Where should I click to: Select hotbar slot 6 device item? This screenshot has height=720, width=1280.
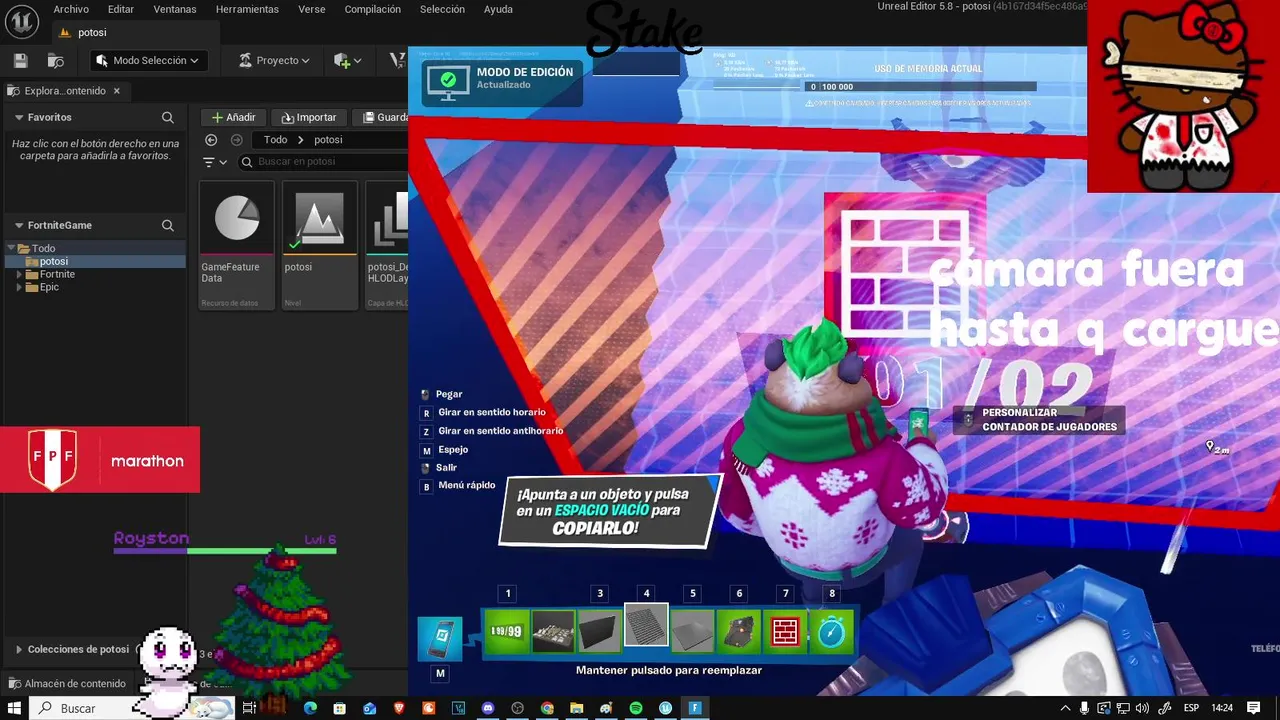(739, 632)
